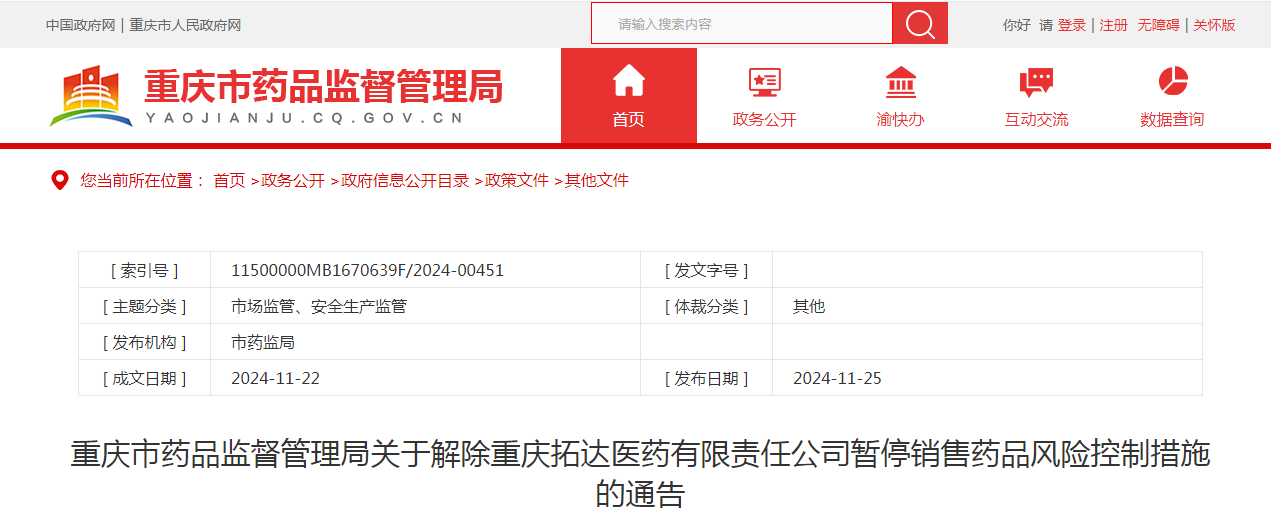Select the 首页 navigation label
Screen dimensions: 1271x532
pyautogui.click(x=628, y=120)
